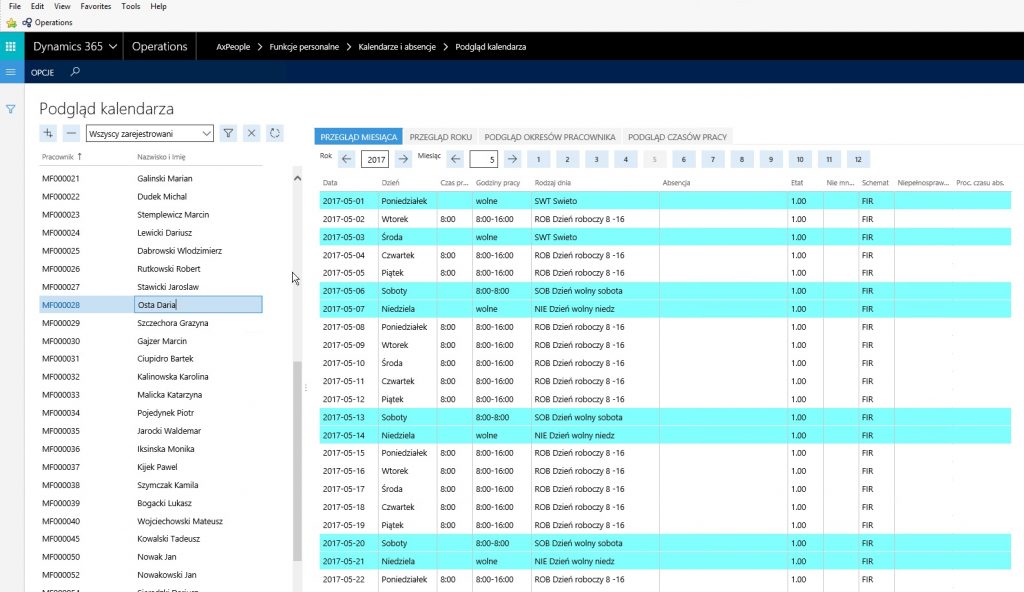
Task: Sort by Pracownik column header
Action: [61, 157]
